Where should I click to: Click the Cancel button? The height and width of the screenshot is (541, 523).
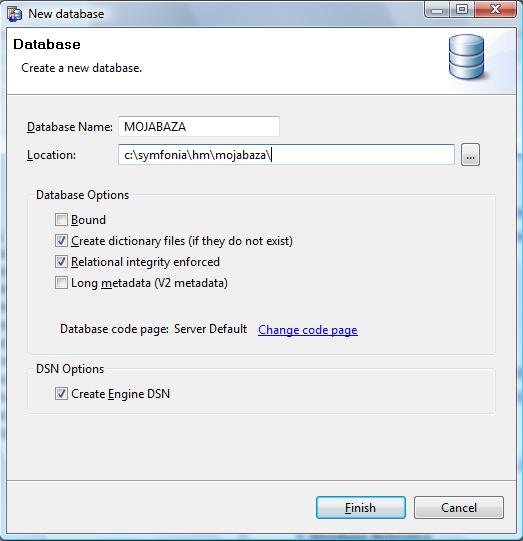(459, 508)
